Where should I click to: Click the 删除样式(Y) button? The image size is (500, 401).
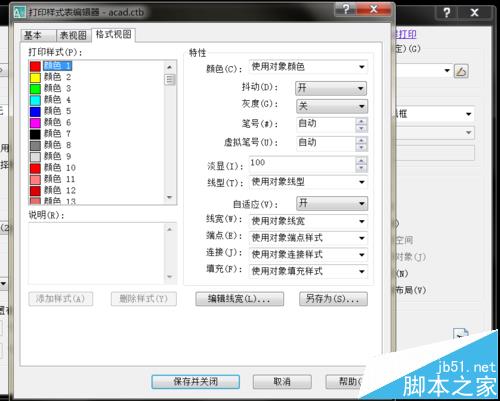tap(144, 299)
